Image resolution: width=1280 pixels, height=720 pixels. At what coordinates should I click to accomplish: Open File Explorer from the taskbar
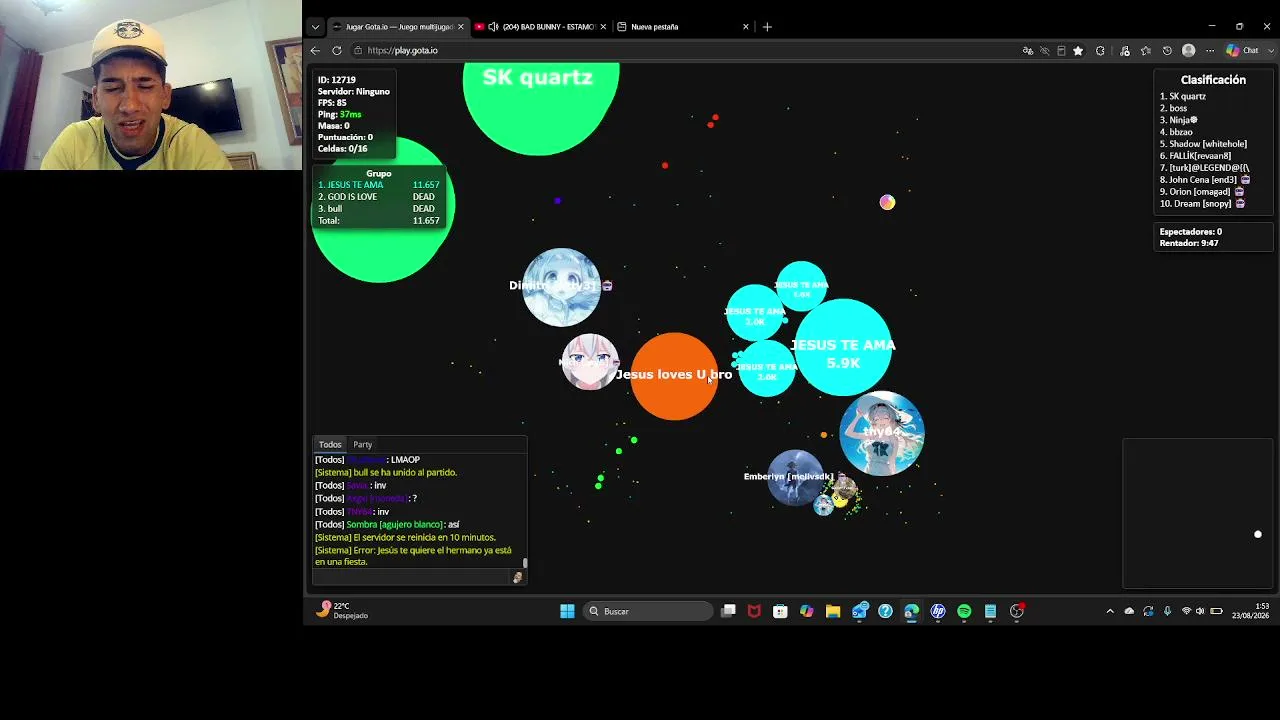(832, 611)
